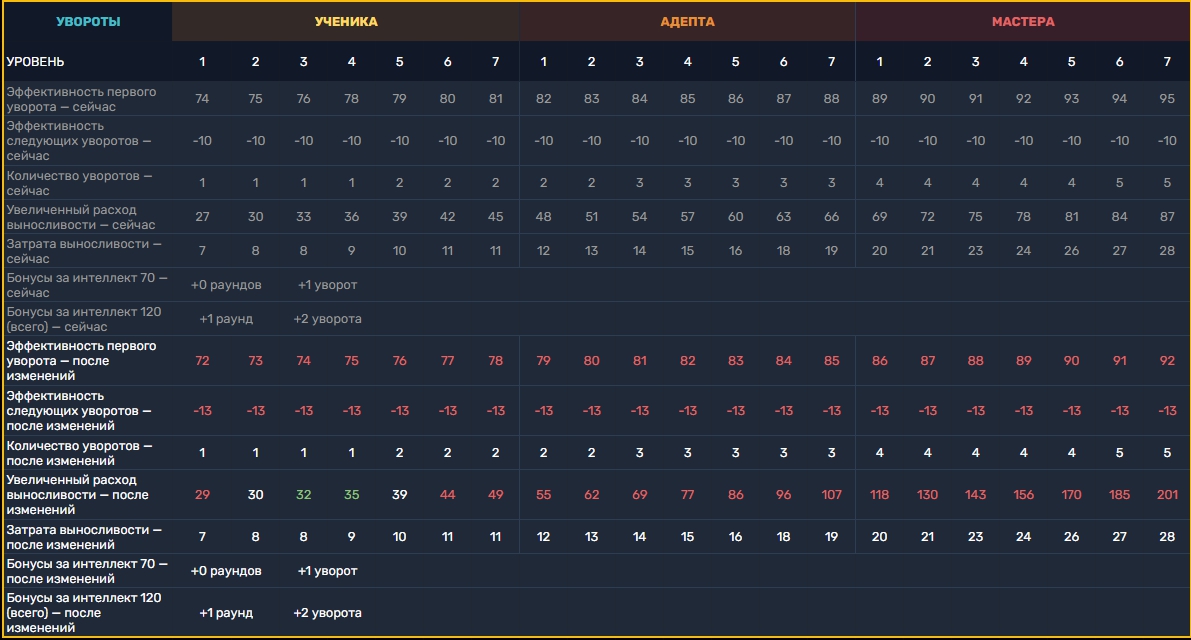Image resolution: width=1191 pixels, height=640 pixels.
Task: Click label 'Бонусы за интеллект 120 (всего) — после изменений'
Action: 84,613
